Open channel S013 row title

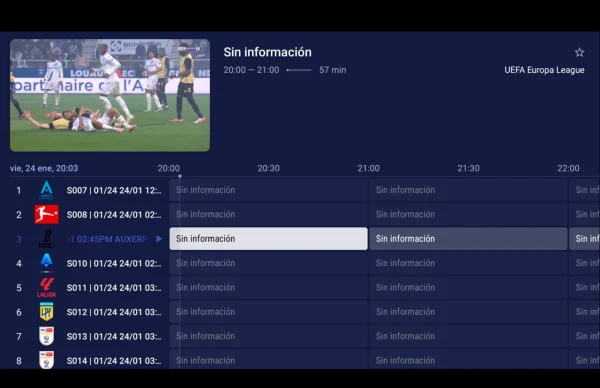[x=114, y=336]
